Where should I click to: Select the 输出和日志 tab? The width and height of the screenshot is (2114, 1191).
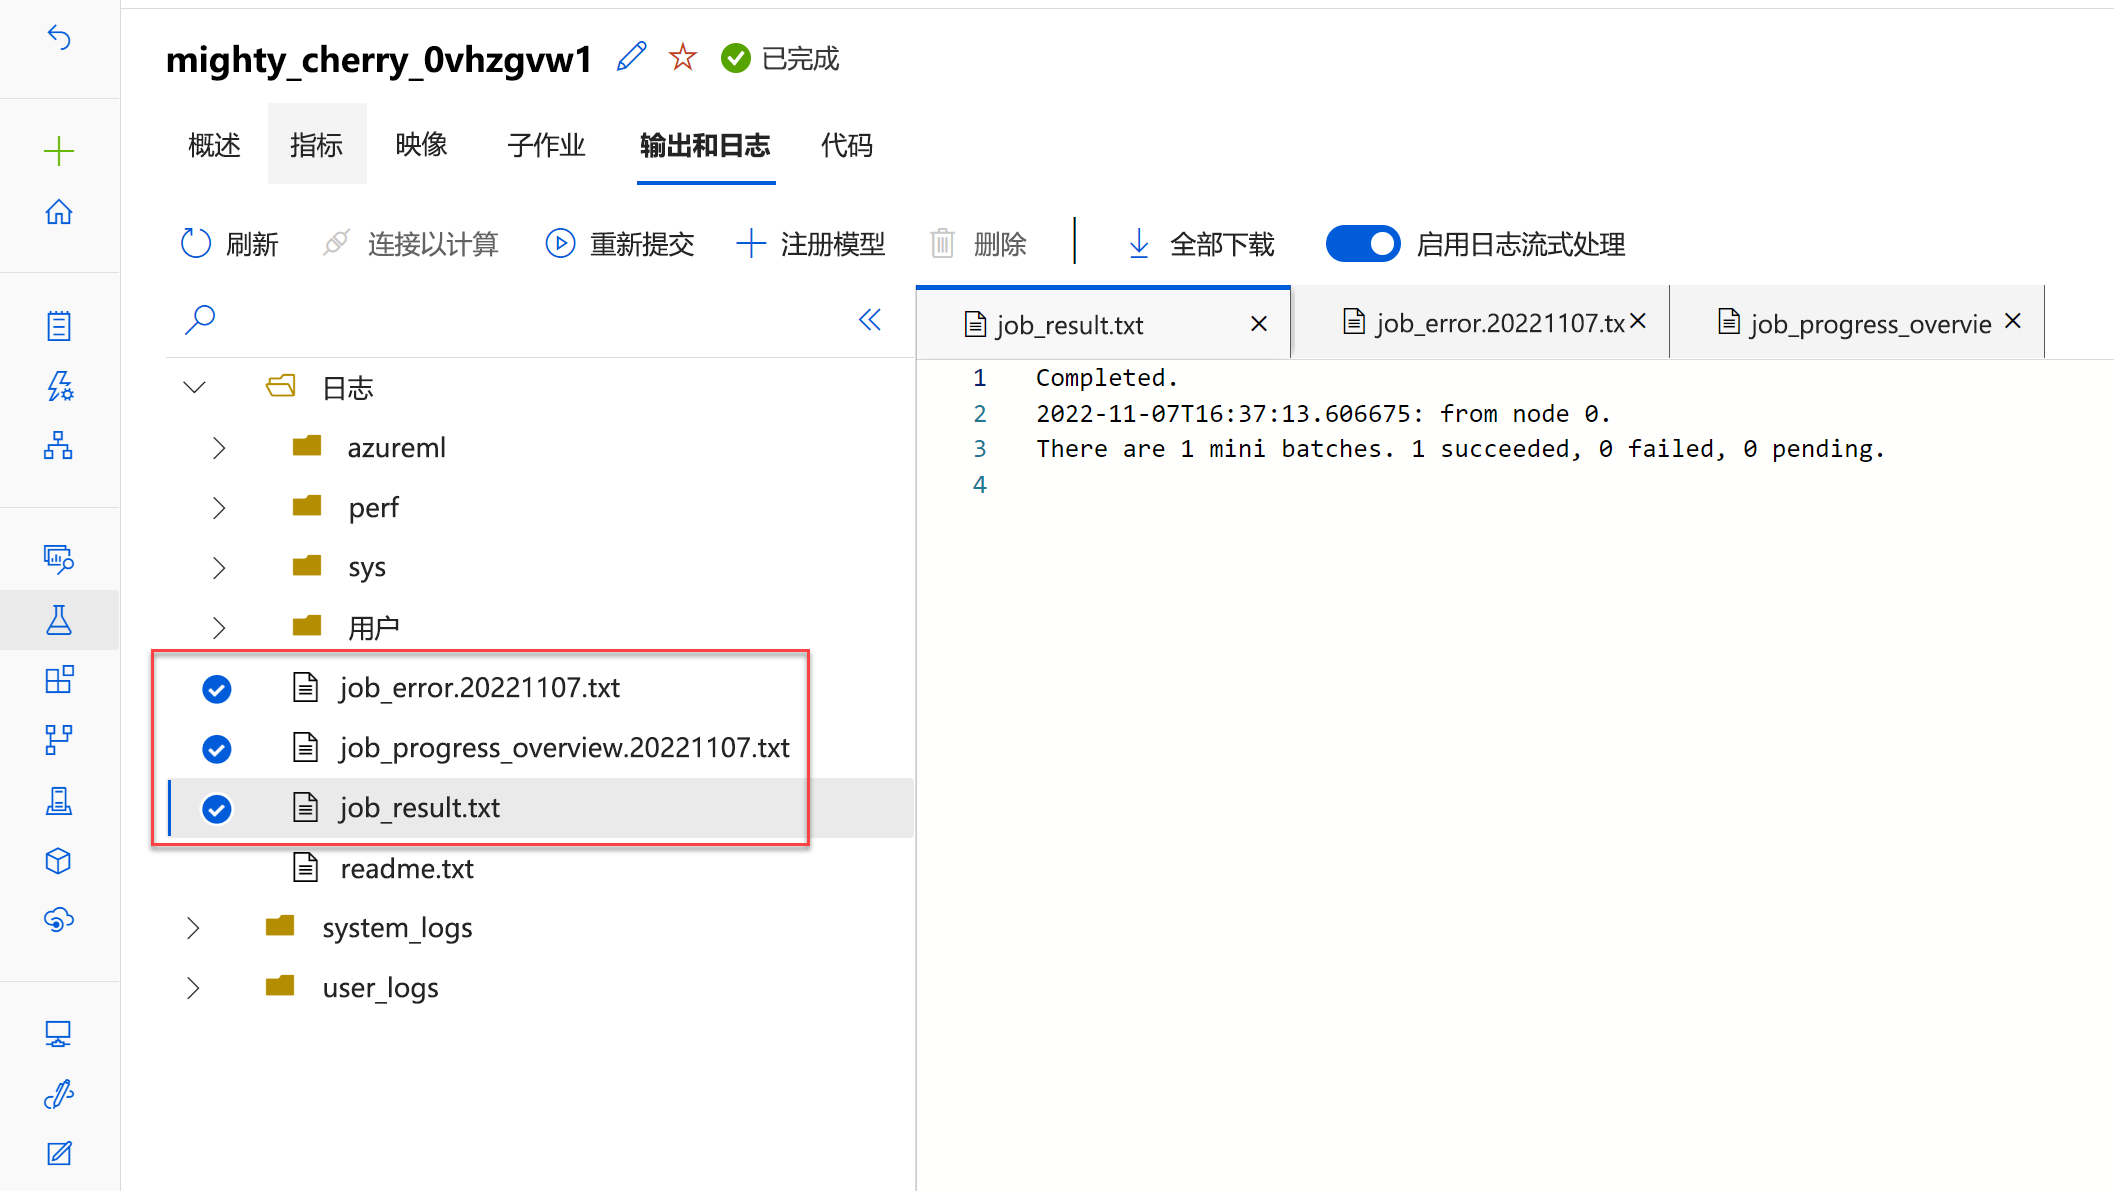pos(705,146)
